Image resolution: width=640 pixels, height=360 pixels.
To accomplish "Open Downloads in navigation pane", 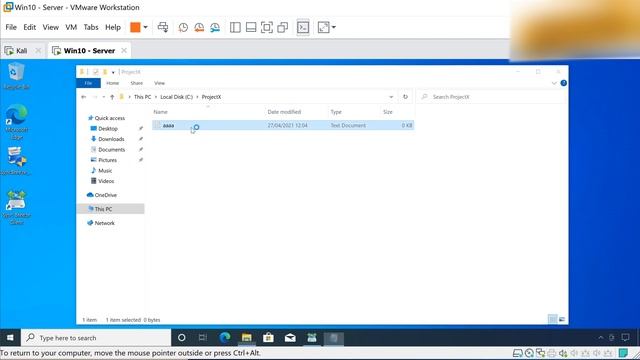I will [111, 139].
